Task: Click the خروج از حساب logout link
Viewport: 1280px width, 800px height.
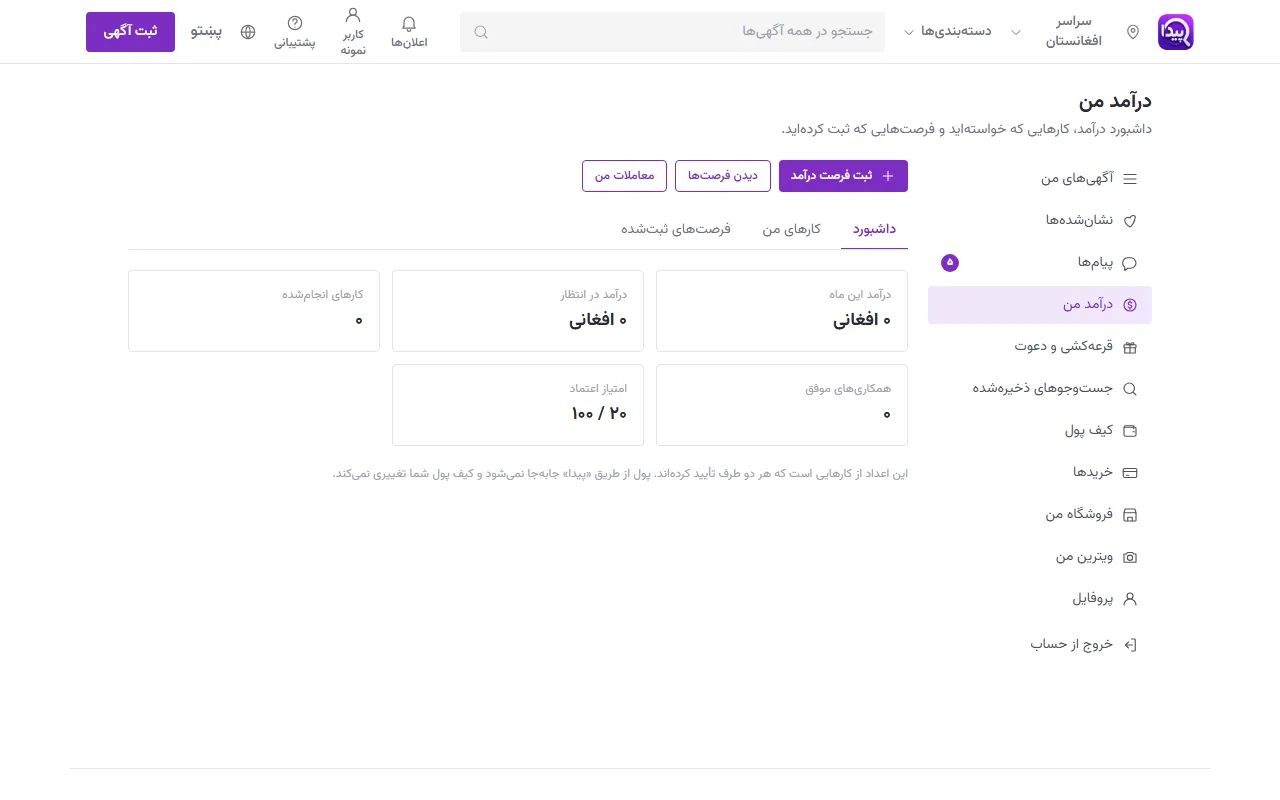Action: [x=1040, y=645]
